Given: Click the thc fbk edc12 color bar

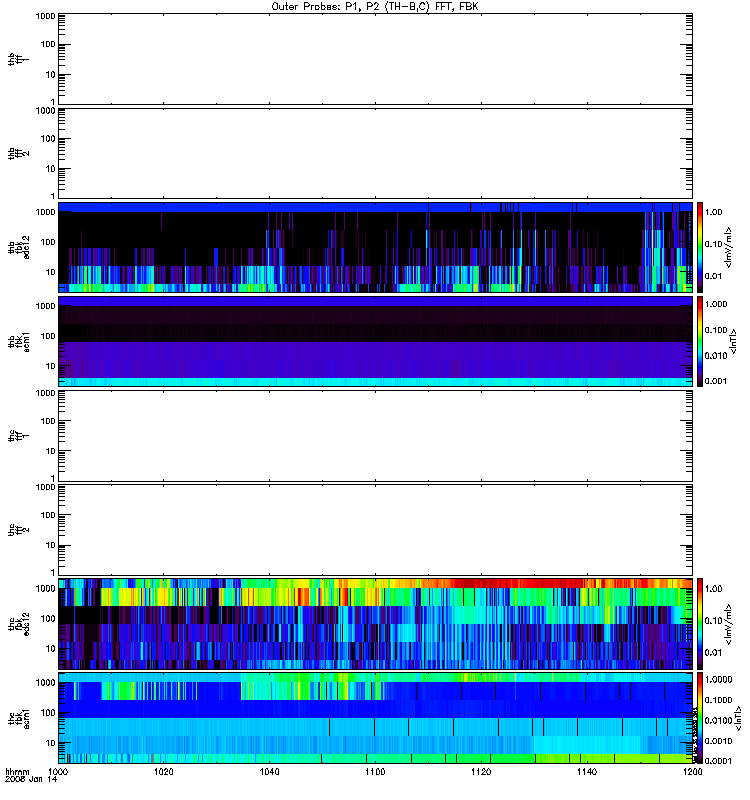Looking at the screenshot, I should [x=700, y=623].
